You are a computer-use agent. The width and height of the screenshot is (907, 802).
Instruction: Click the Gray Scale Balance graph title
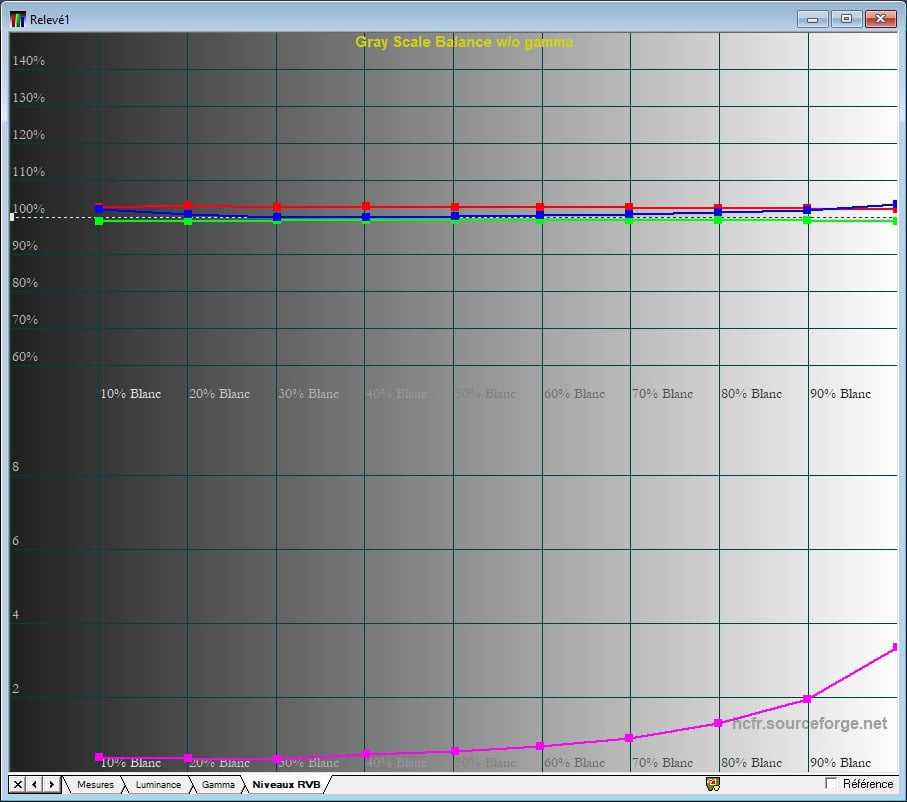[464, 42]
